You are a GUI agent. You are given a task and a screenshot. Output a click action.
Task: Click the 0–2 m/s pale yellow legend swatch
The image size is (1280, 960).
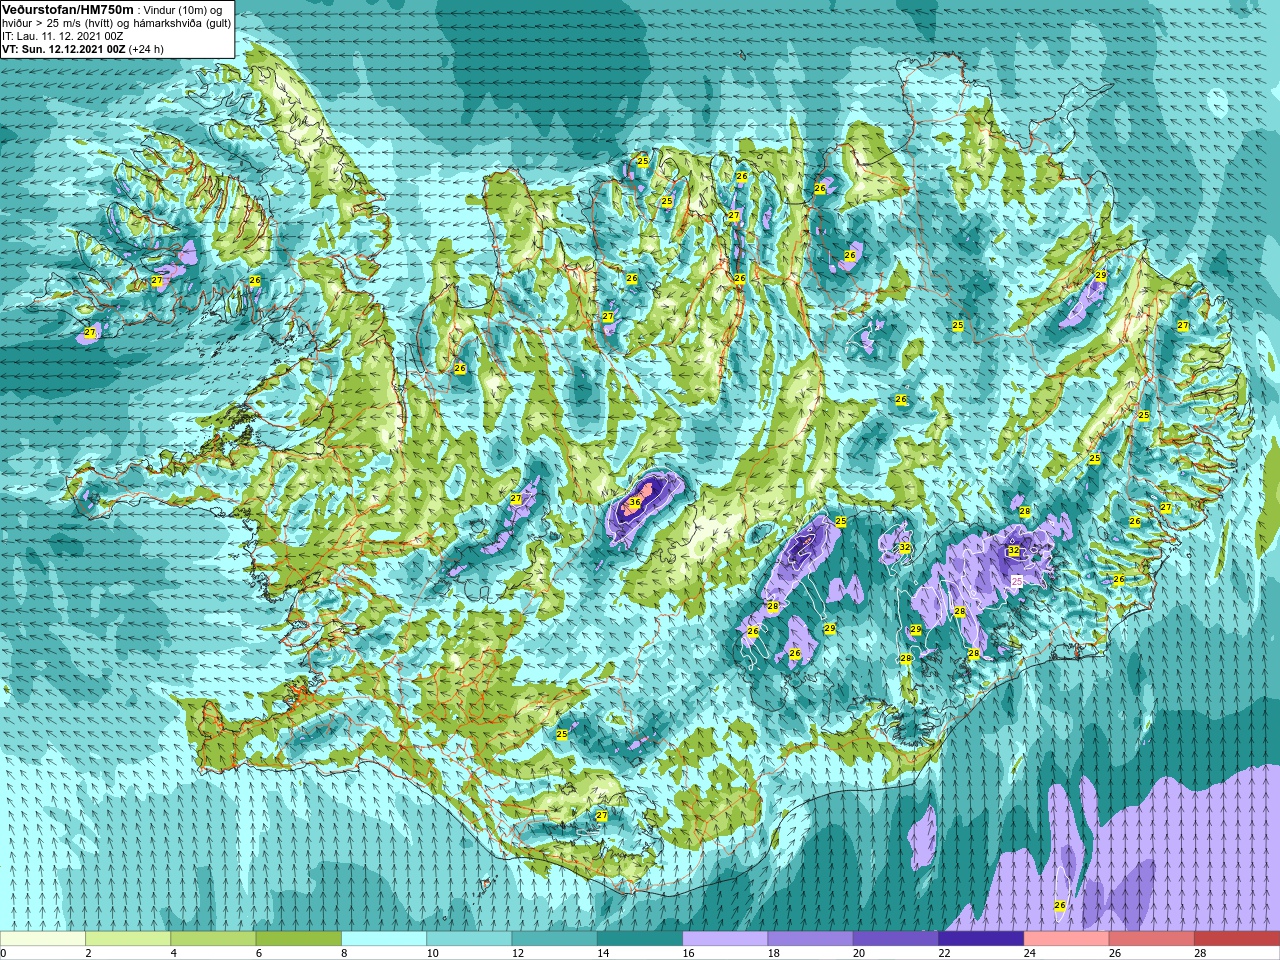[x=43, y=939]
